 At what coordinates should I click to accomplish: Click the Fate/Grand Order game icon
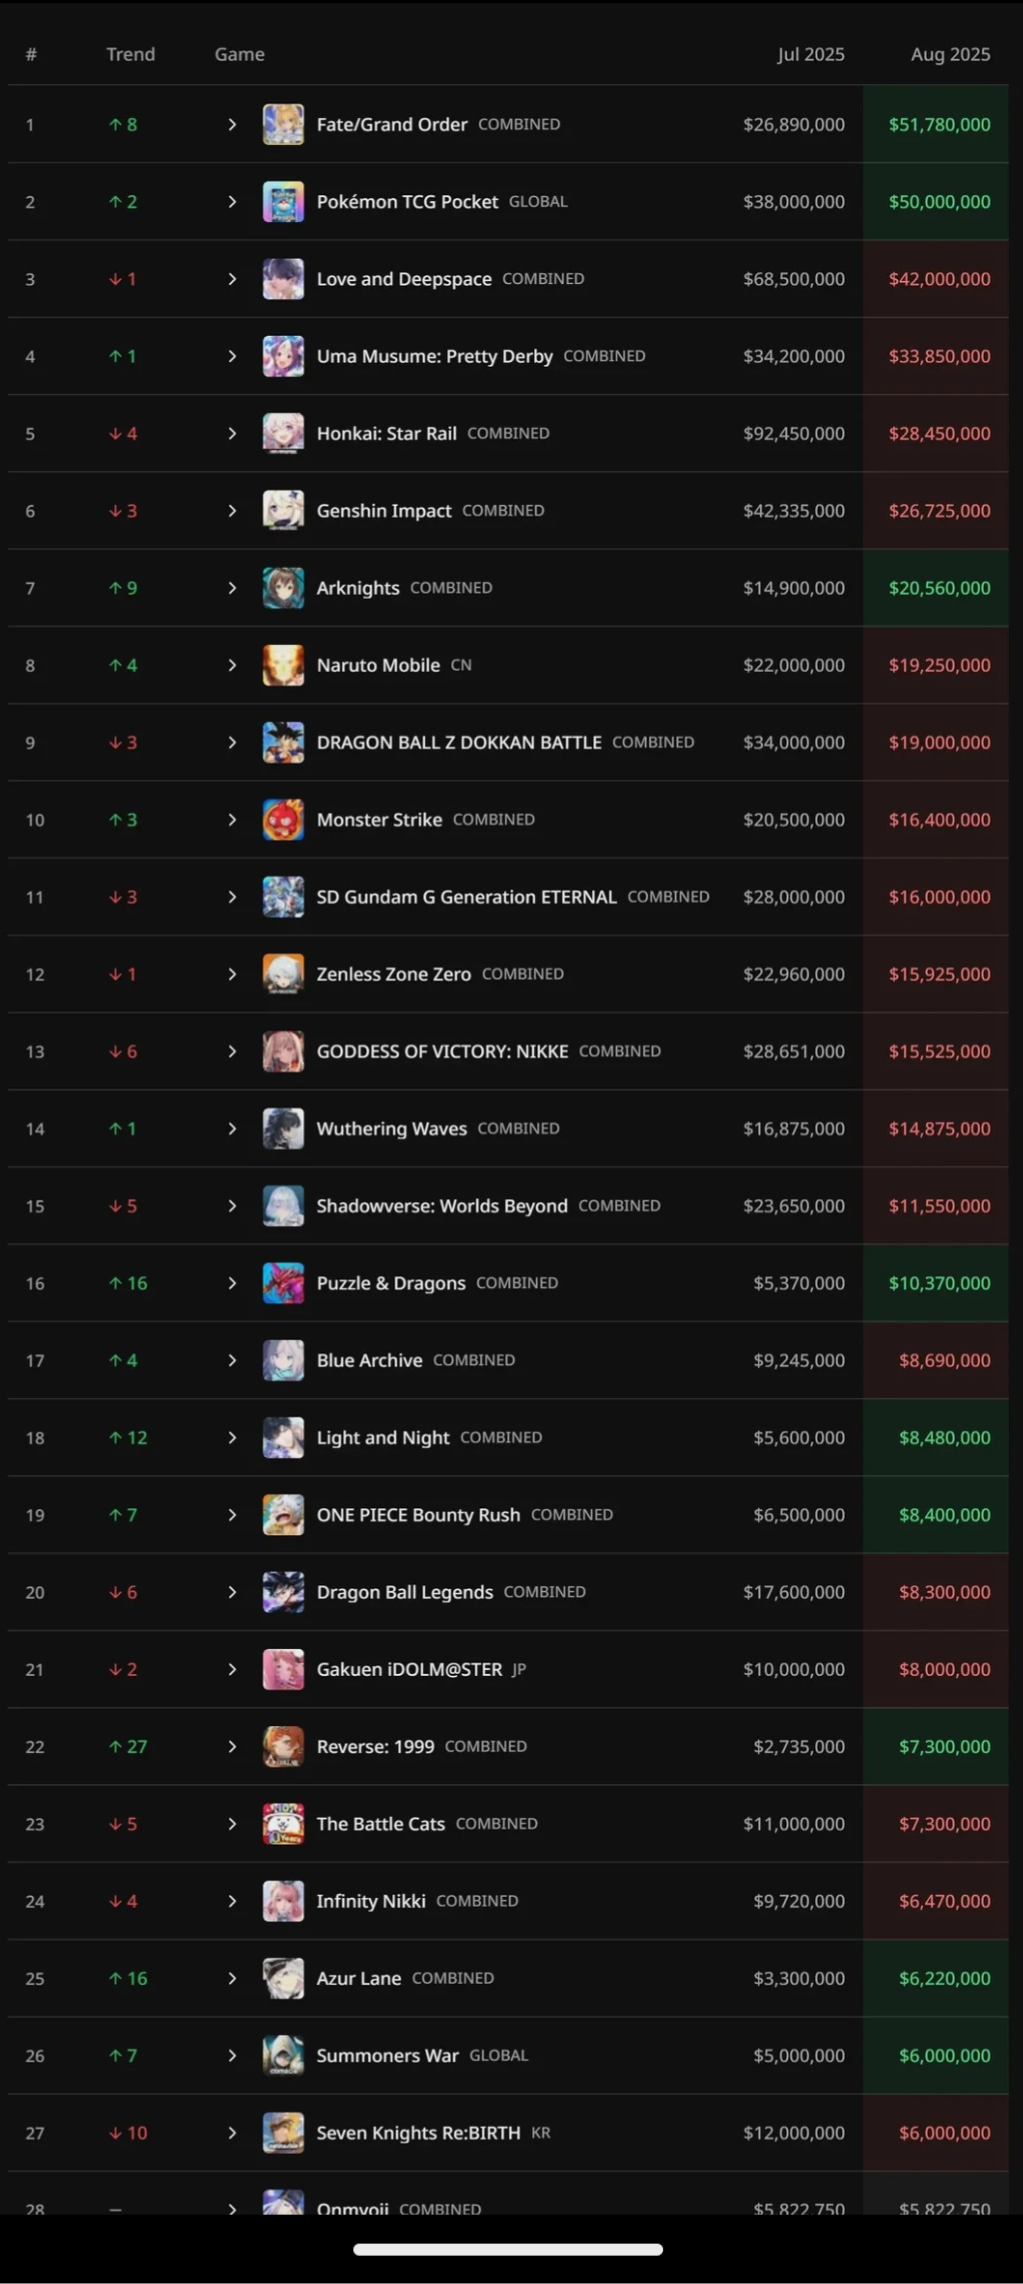(x=283, y=125)
